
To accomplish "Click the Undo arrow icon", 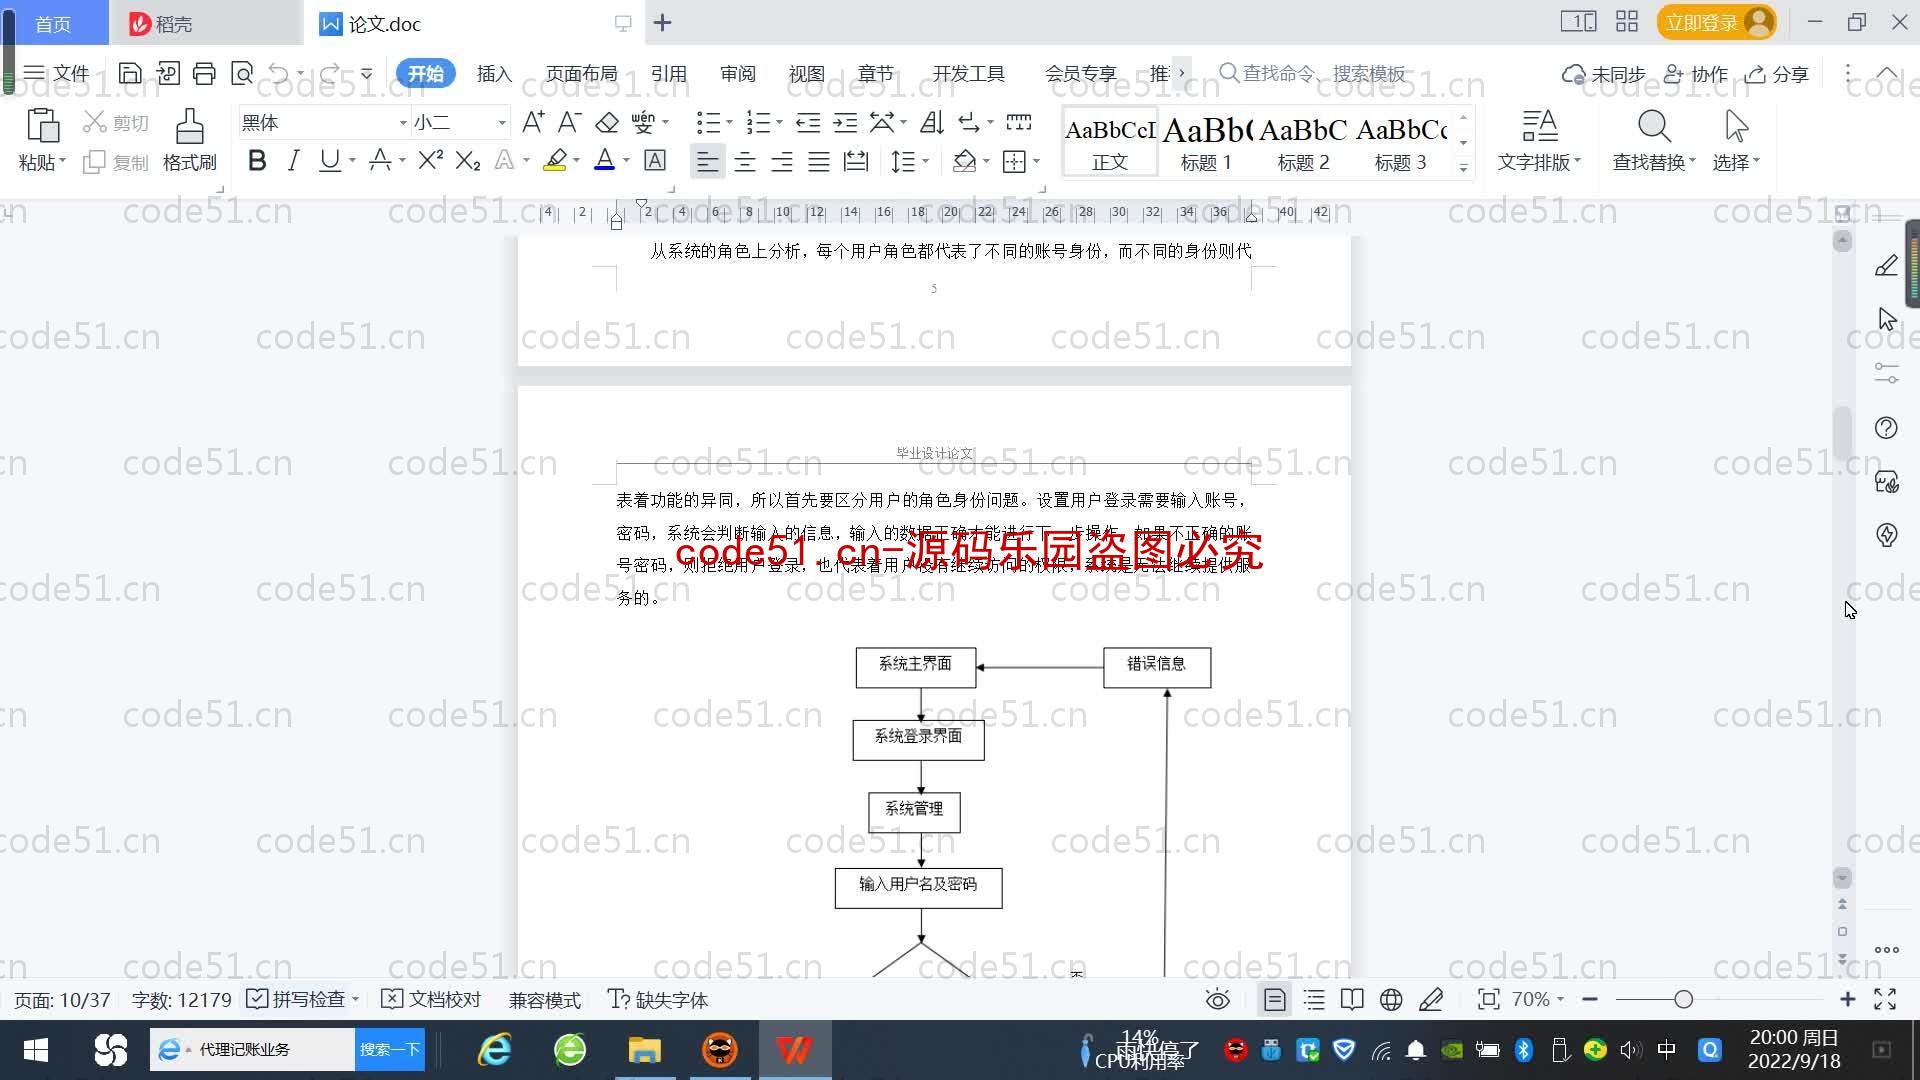I will tap(279, 73).
